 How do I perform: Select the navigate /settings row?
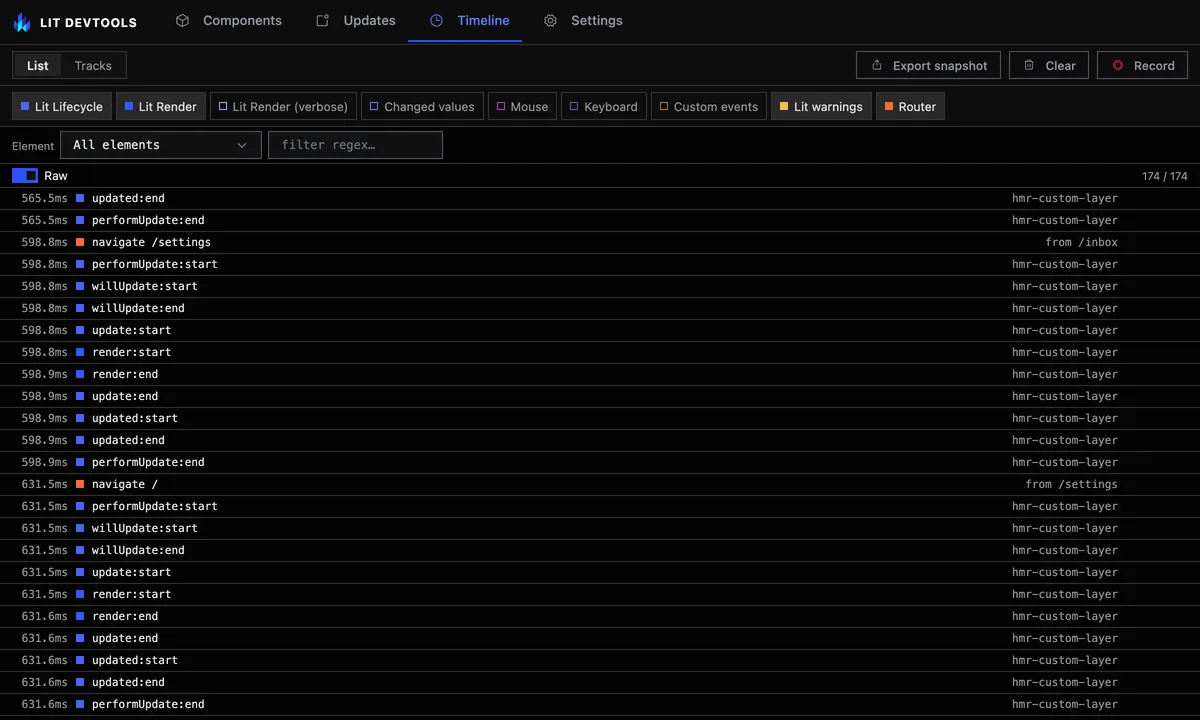tap(600, 242)
